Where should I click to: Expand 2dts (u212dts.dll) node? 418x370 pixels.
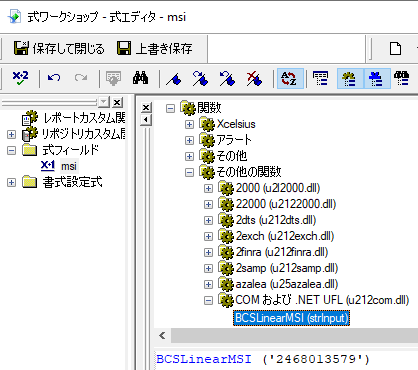[x=208, y=220]
